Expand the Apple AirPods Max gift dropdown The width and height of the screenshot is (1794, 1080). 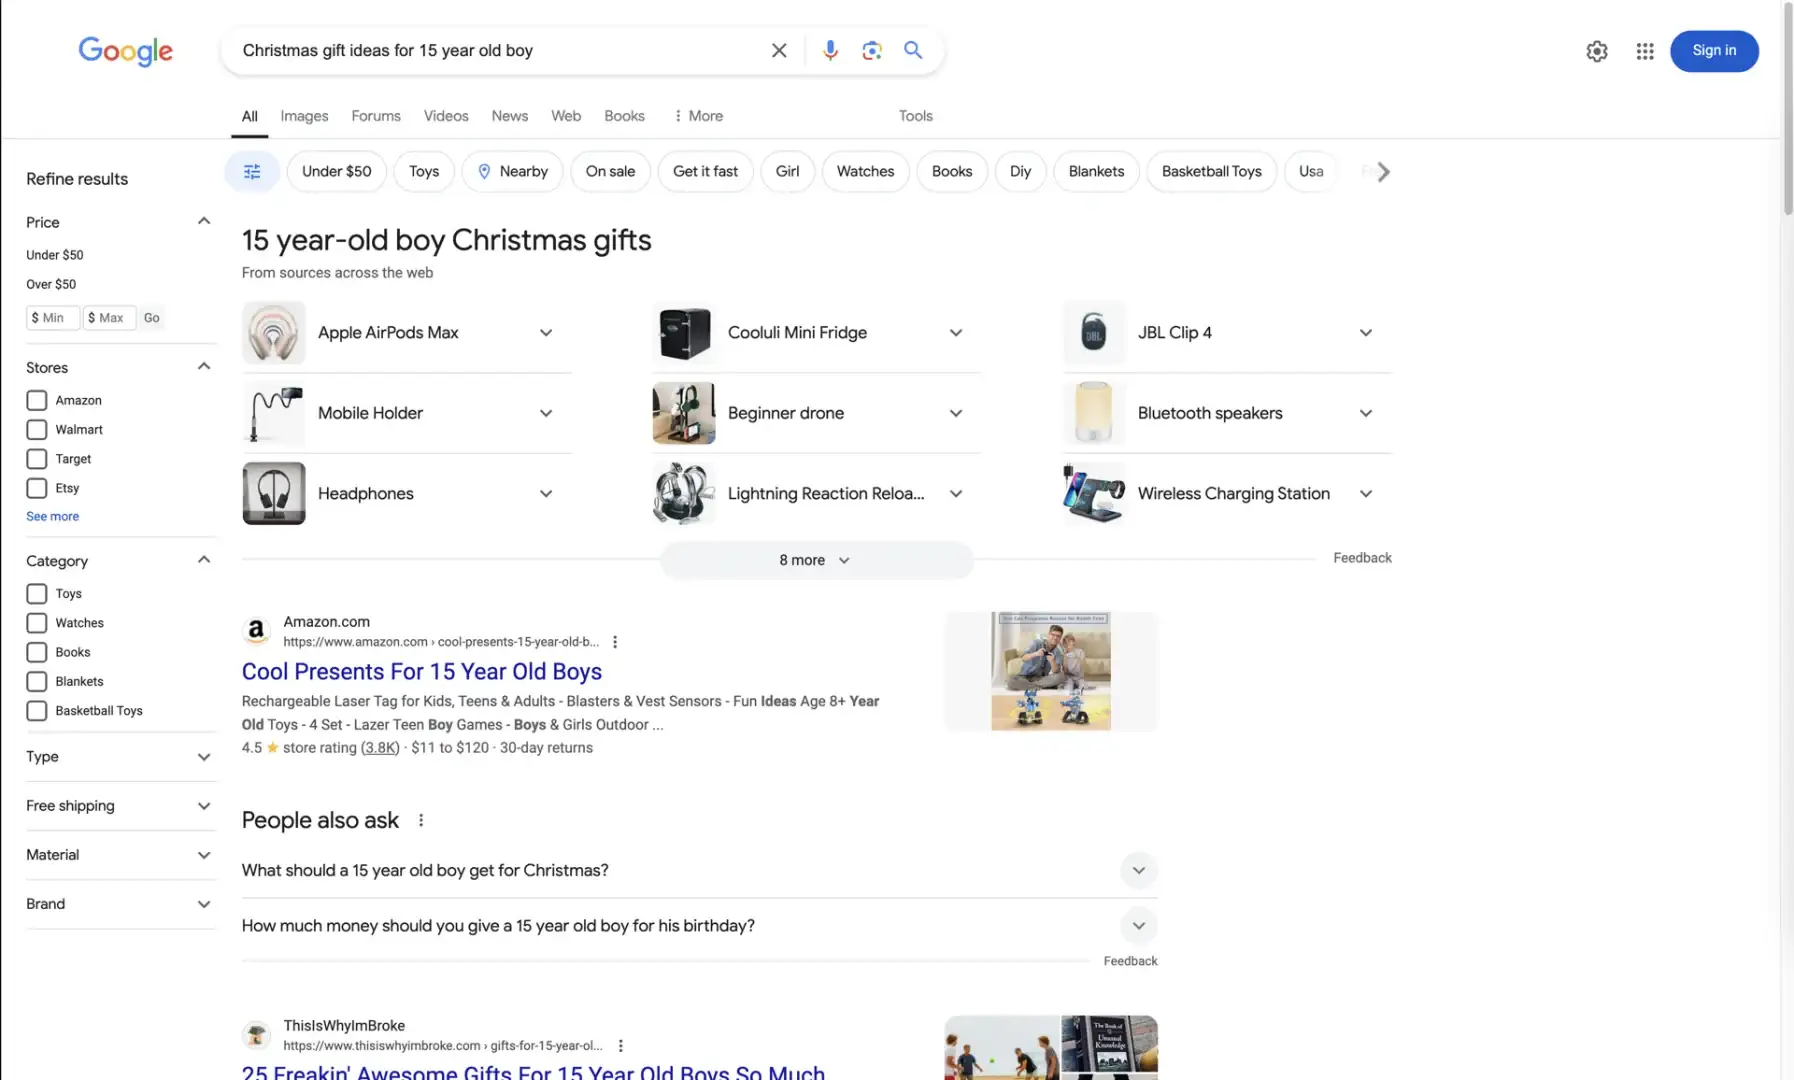tap(546, 332)
